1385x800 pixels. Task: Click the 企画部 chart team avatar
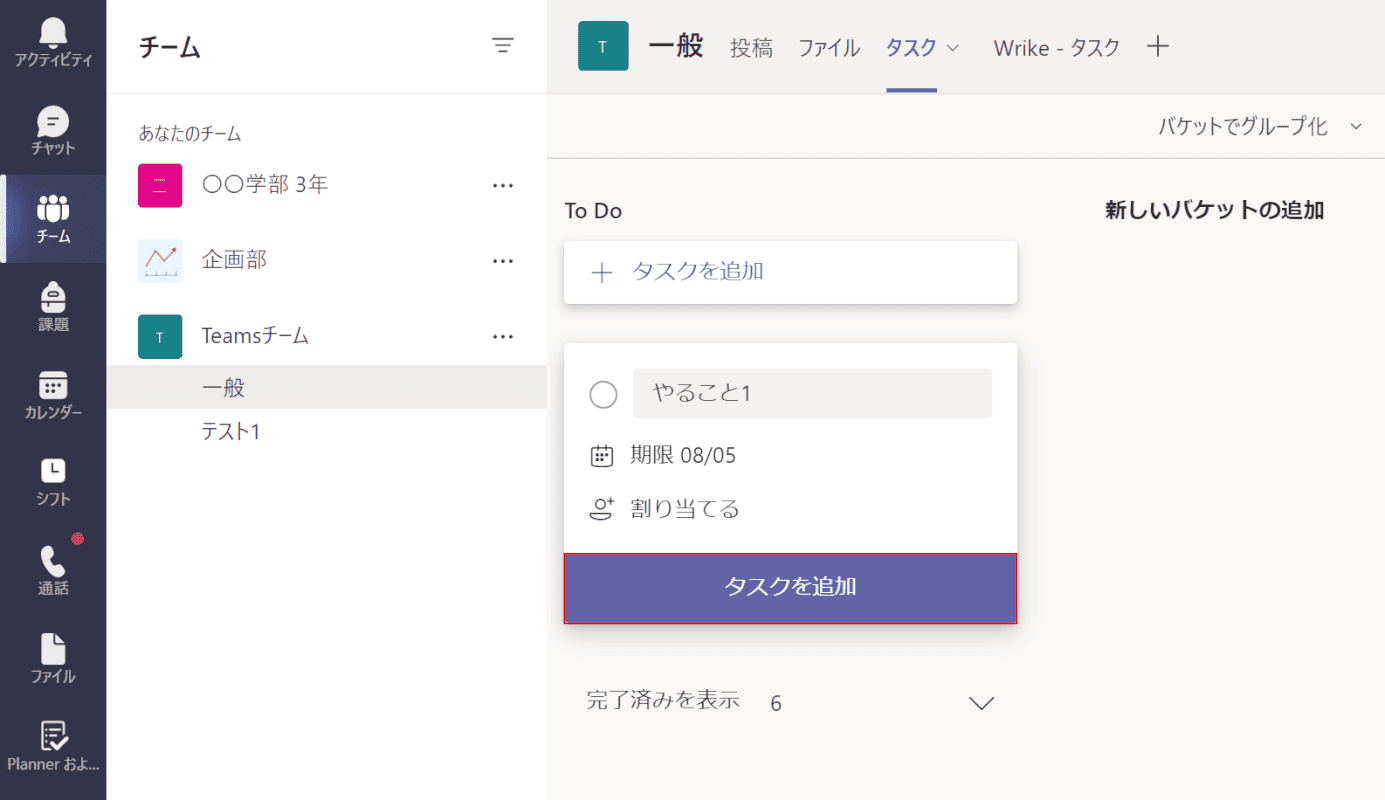pos(160,261)
